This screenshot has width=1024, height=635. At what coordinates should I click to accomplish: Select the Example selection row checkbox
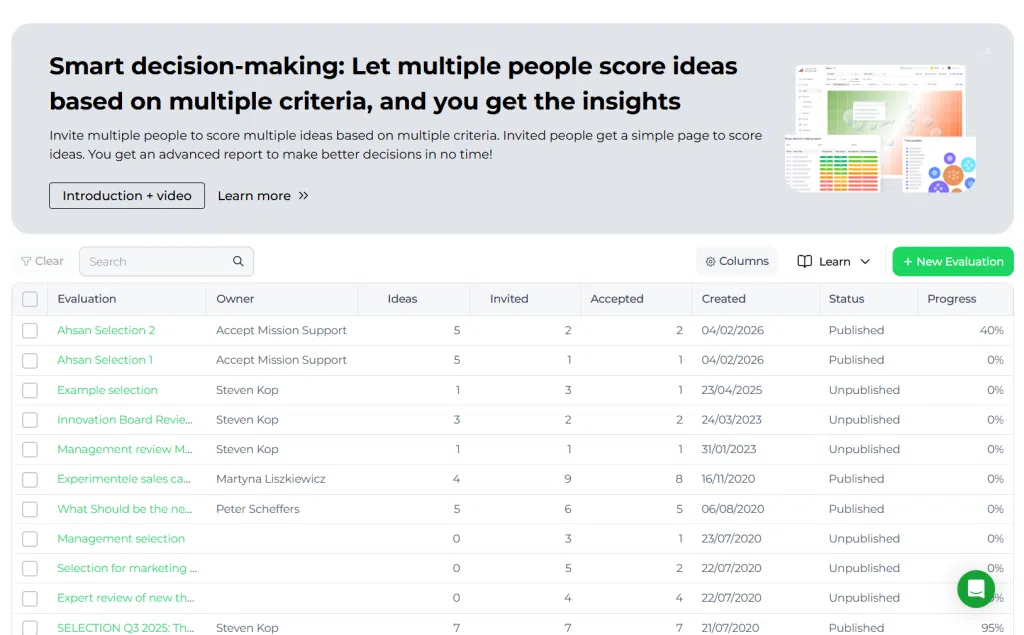[x=30, y=390]
